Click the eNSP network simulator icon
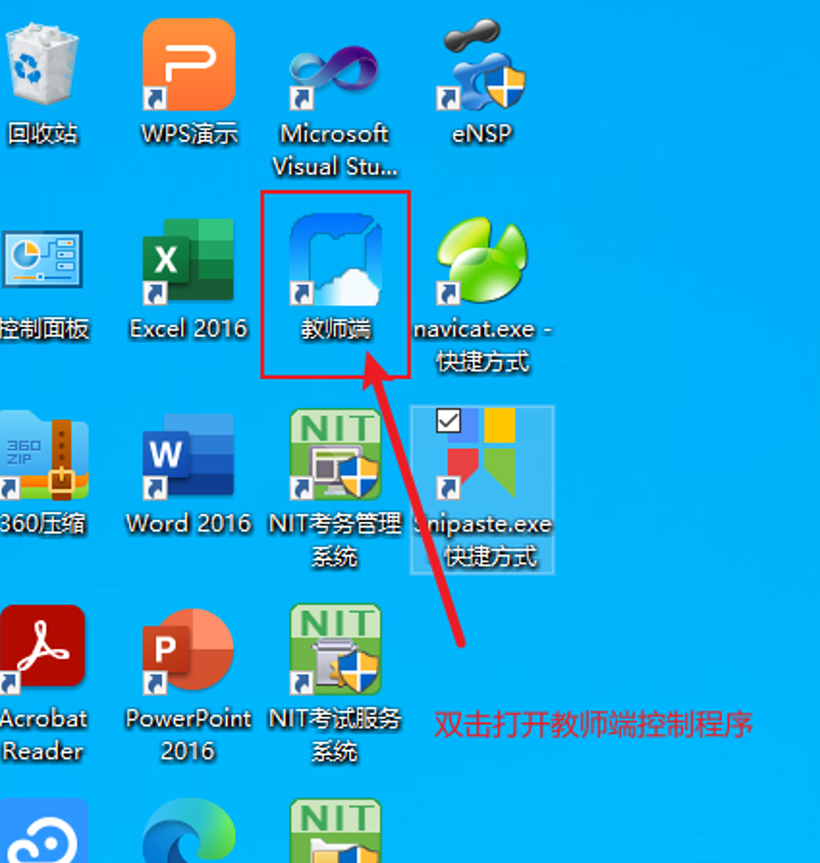 pos(483,65)
